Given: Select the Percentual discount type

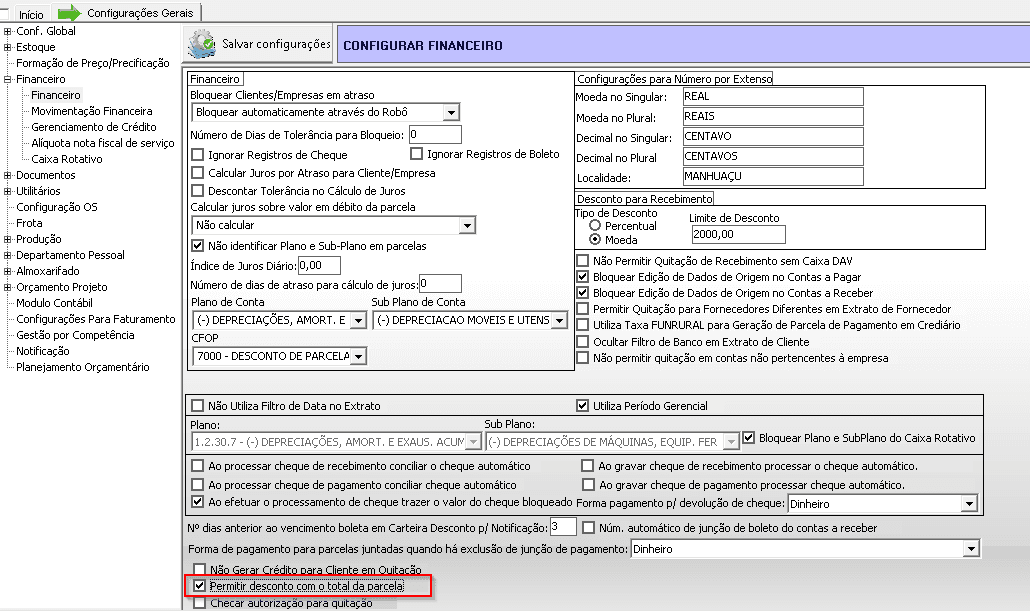Looking at the screenshot, I should tap(595, 225).
